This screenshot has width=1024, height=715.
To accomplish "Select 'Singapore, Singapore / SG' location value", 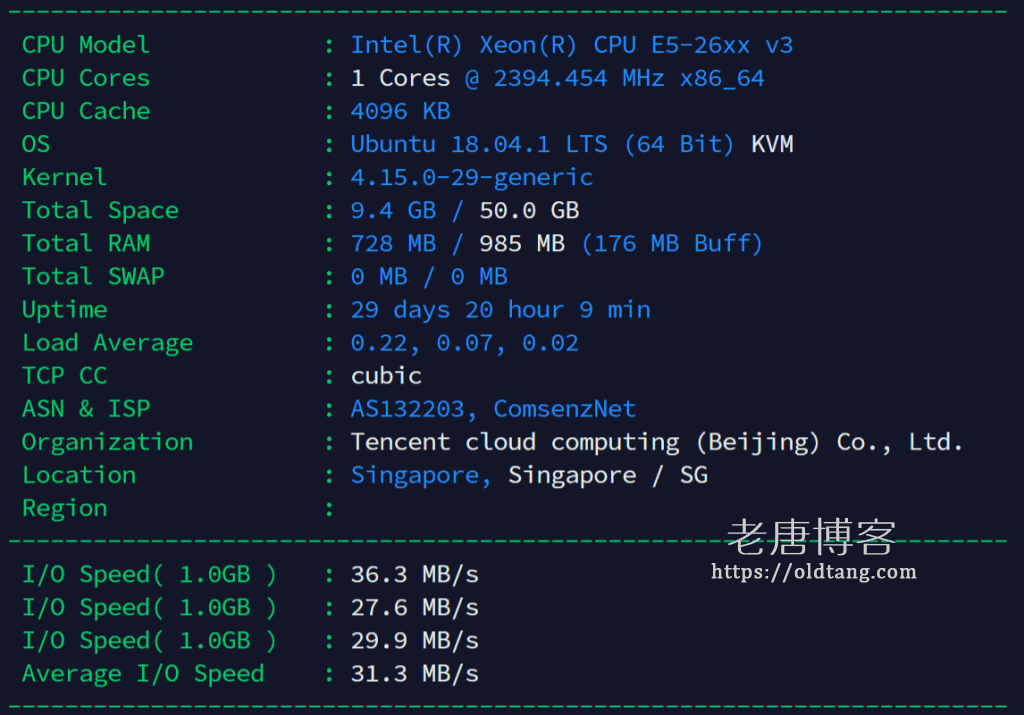I will pyautogui.click(x=529, y=475).
